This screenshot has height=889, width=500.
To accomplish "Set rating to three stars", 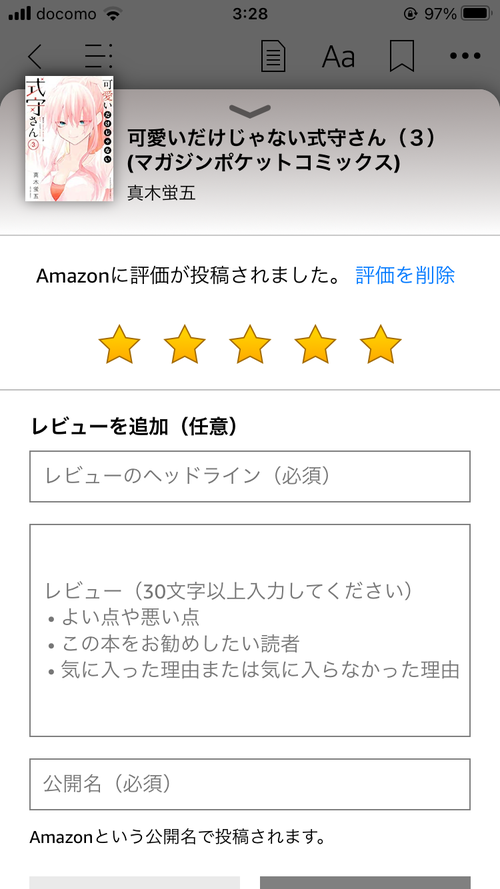I will pyautogui.click(x=250, y=344).
